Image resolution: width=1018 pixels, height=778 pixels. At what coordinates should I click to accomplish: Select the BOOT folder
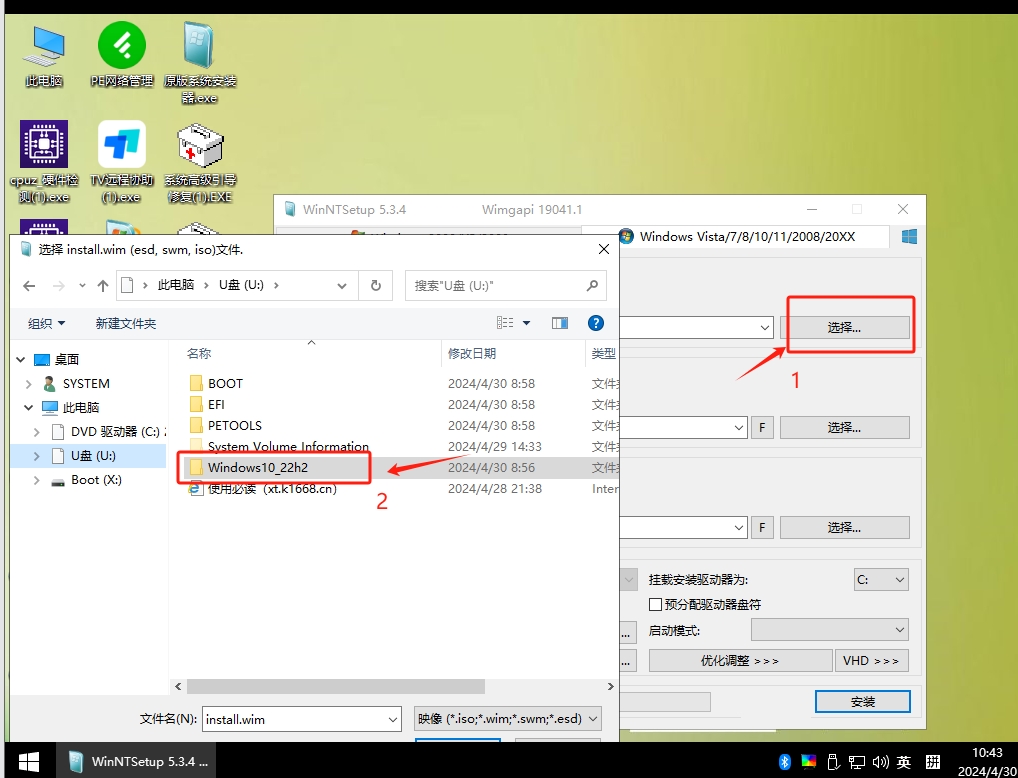225,383
